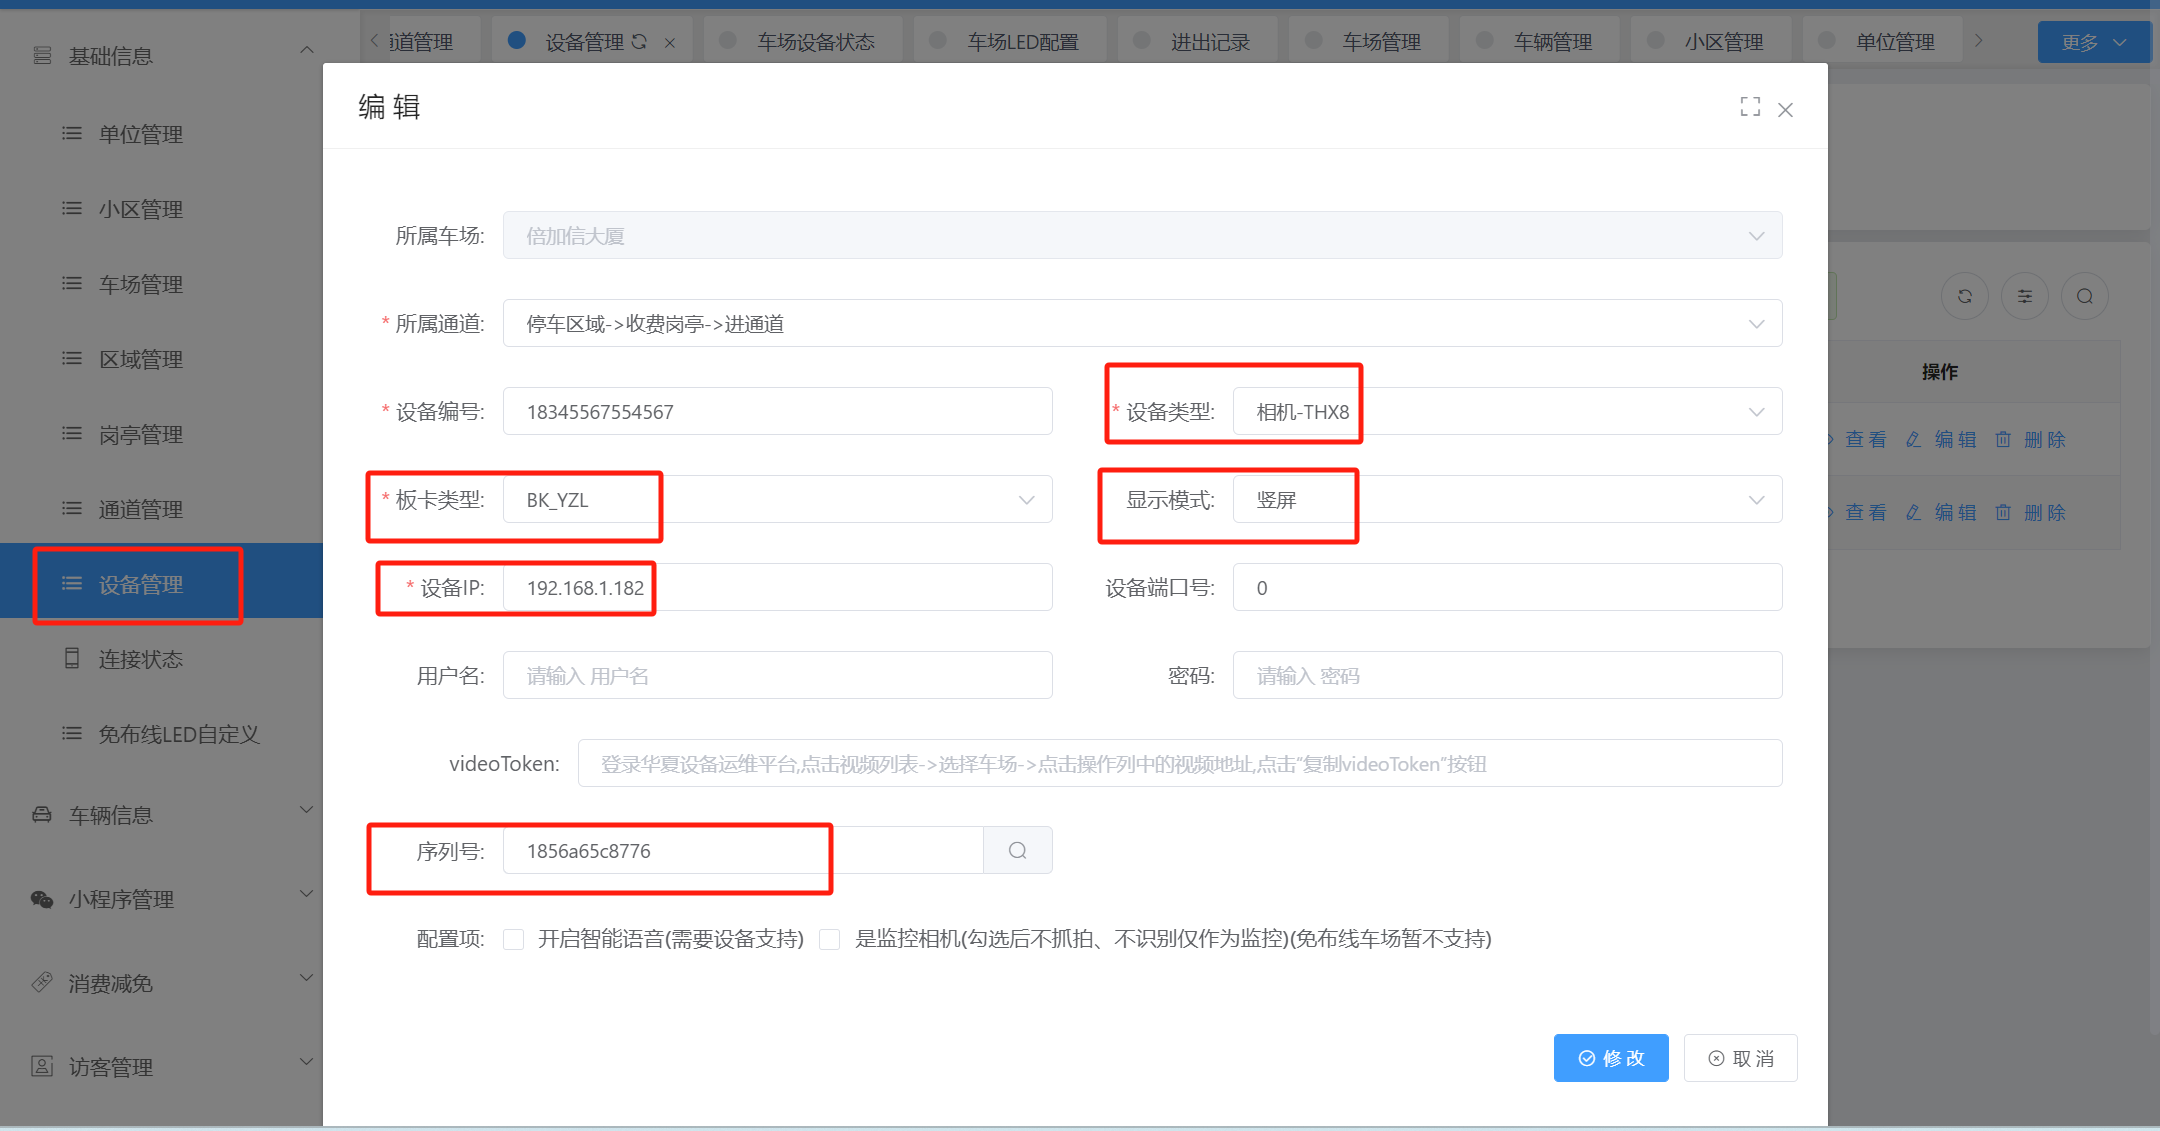Click the refresh icon in table toolbar

pos(1964,296)
